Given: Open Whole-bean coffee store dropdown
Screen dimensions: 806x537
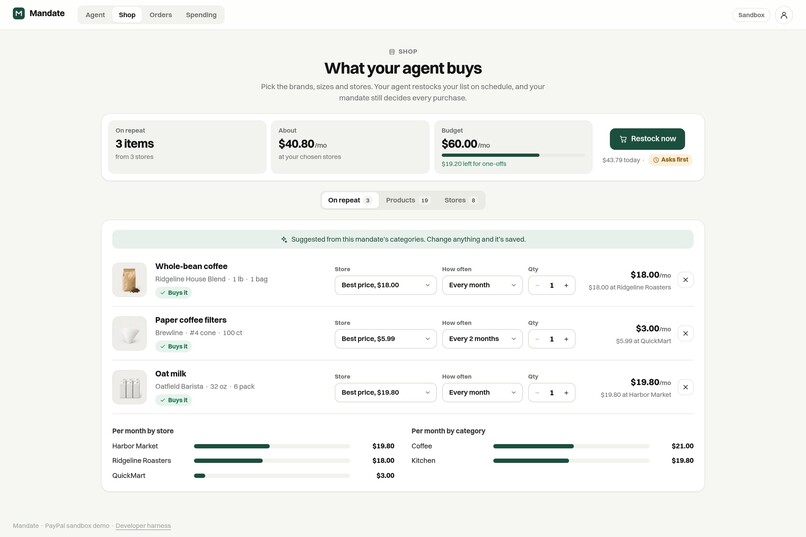Looking at the screenshot, I should tap(386, 285).
